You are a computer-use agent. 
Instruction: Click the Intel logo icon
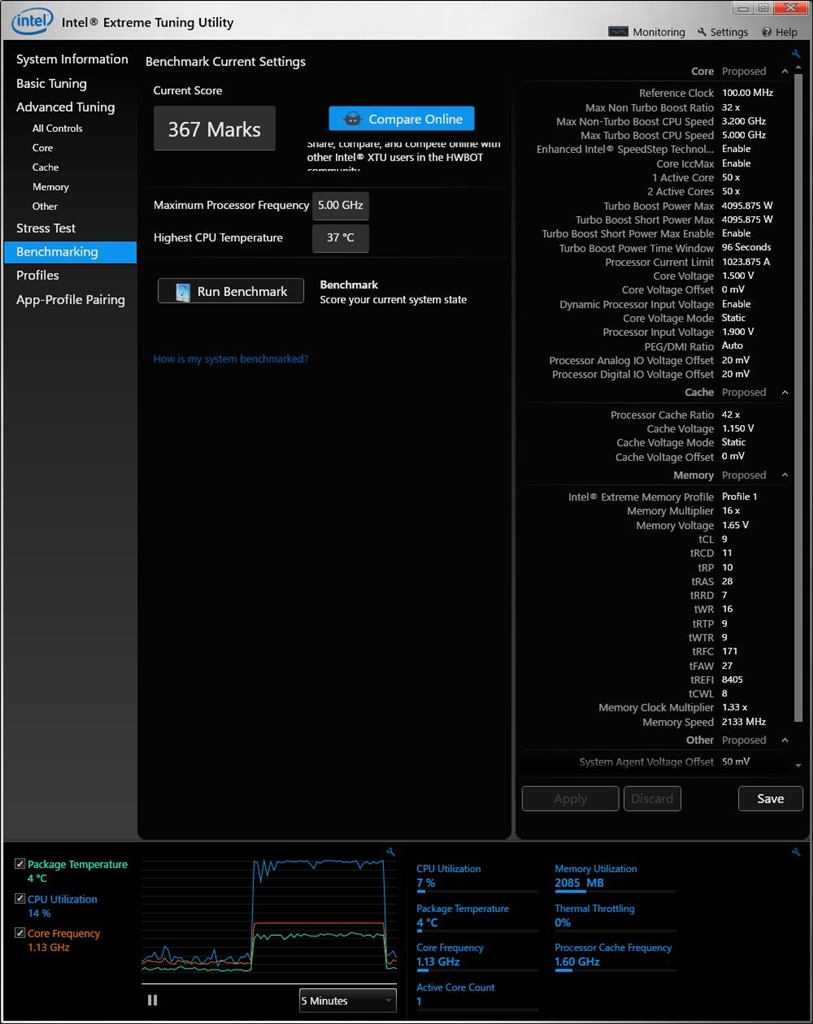point(32,22)
